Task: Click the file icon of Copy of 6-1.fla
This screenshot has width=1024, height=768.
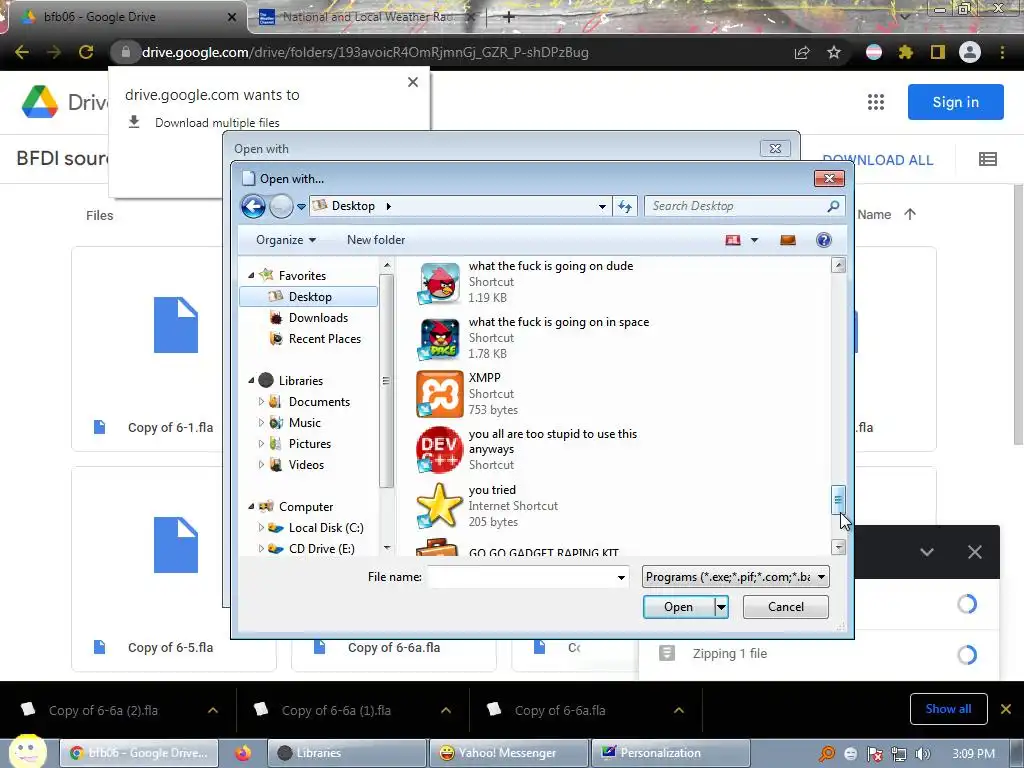Action: click(x=176, y=325)
